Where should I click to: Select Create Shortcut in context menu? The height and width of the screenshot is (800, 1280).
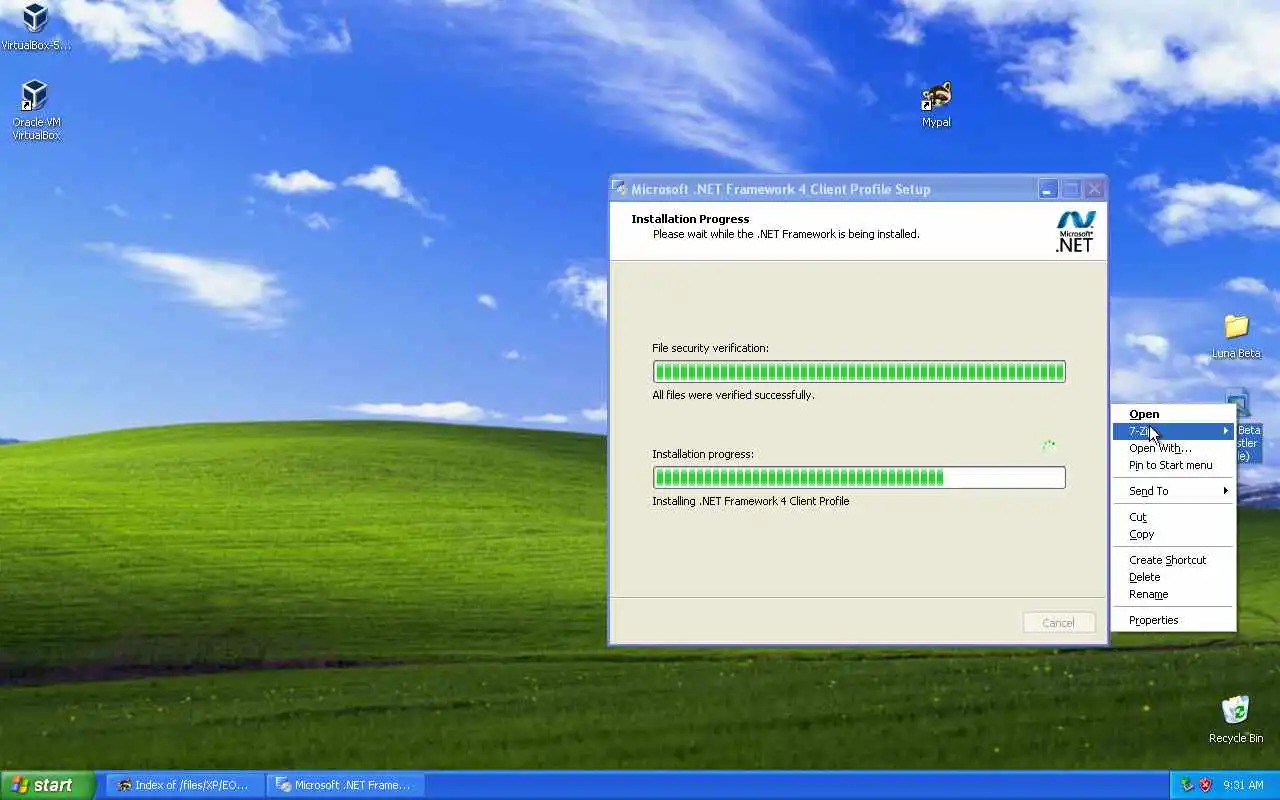click(x=1174, y=560)
